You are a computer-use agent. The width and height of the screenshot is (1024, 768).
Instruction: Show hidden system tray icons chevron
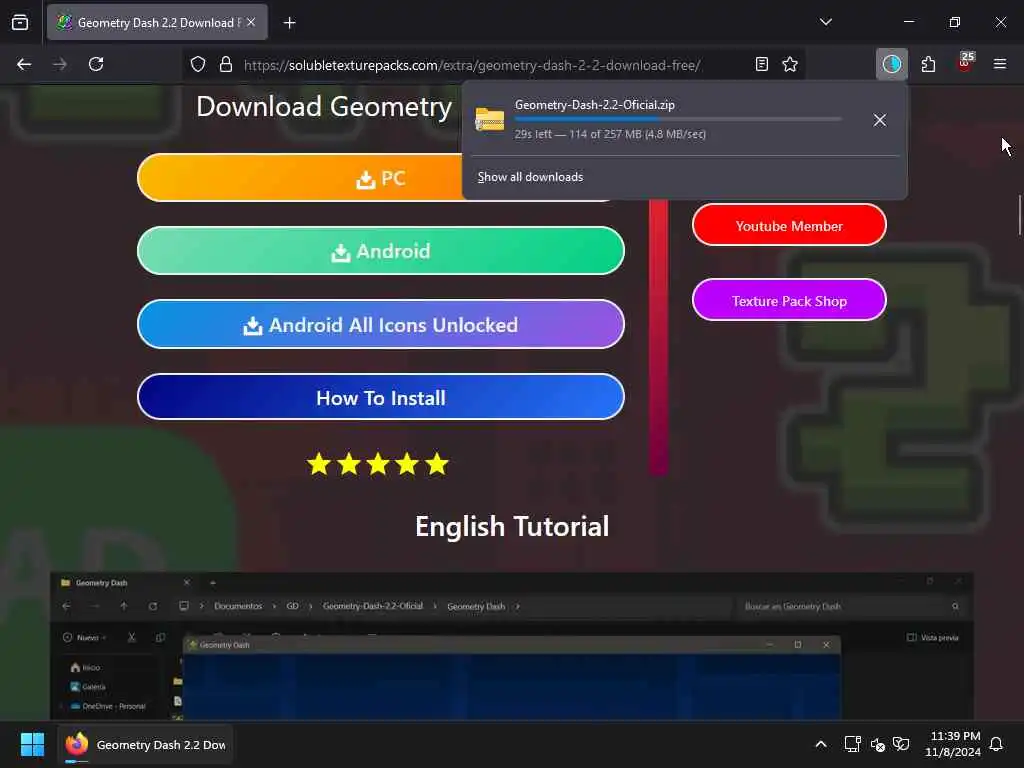[821, 744]
